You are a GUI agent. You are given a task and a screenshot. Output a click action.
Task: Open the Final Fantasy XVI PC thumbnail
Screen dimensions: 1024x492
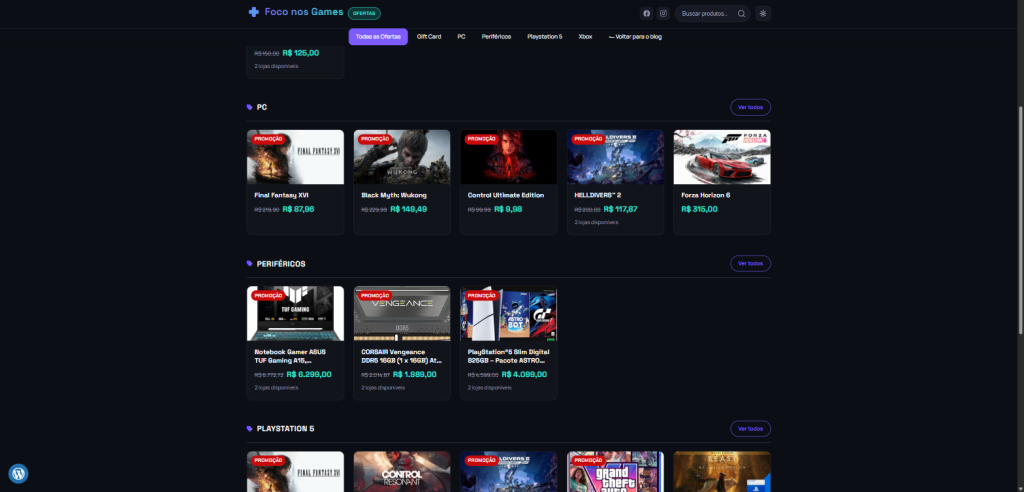click(x=295, y=157)
